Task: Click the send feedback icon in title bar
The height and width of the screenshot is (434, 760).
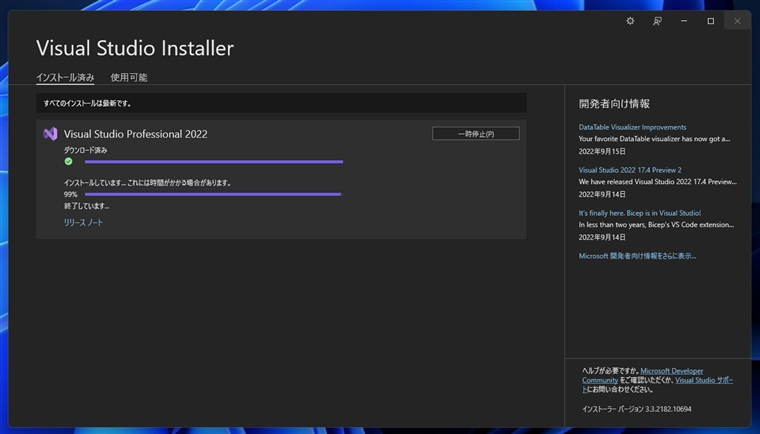Action: 657,21
